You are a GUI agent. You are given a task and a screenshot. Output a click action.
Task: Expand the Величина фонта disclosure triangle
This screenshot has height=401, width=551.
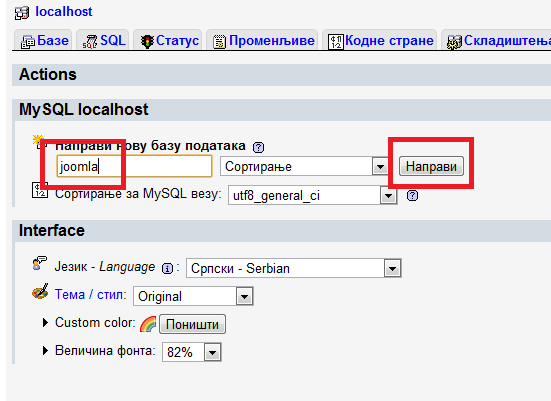tap(45, 350)
